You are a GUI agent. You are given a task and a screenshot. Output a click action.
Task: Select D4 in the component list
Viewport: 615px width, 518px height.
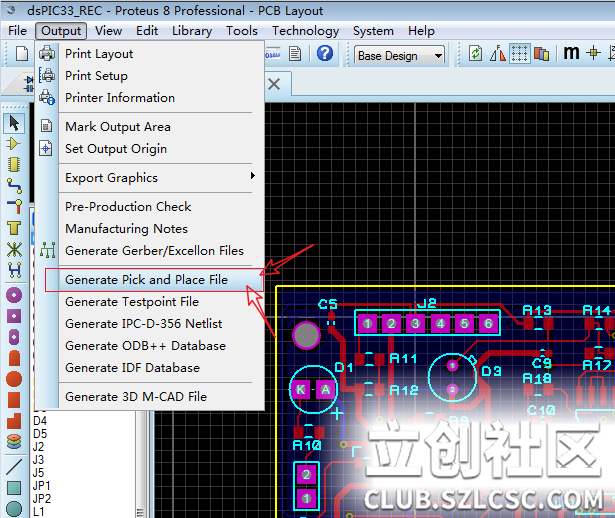tap(40, 421)
